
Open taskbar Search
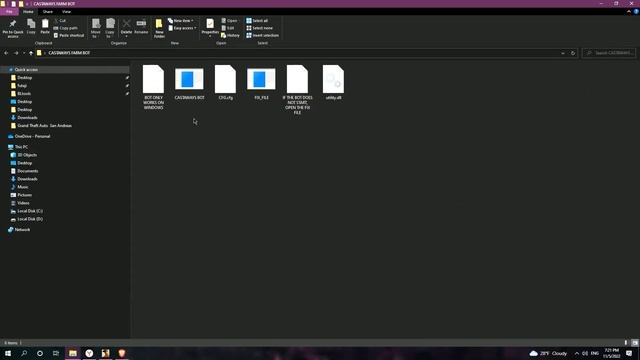click(x=24, y=353)
